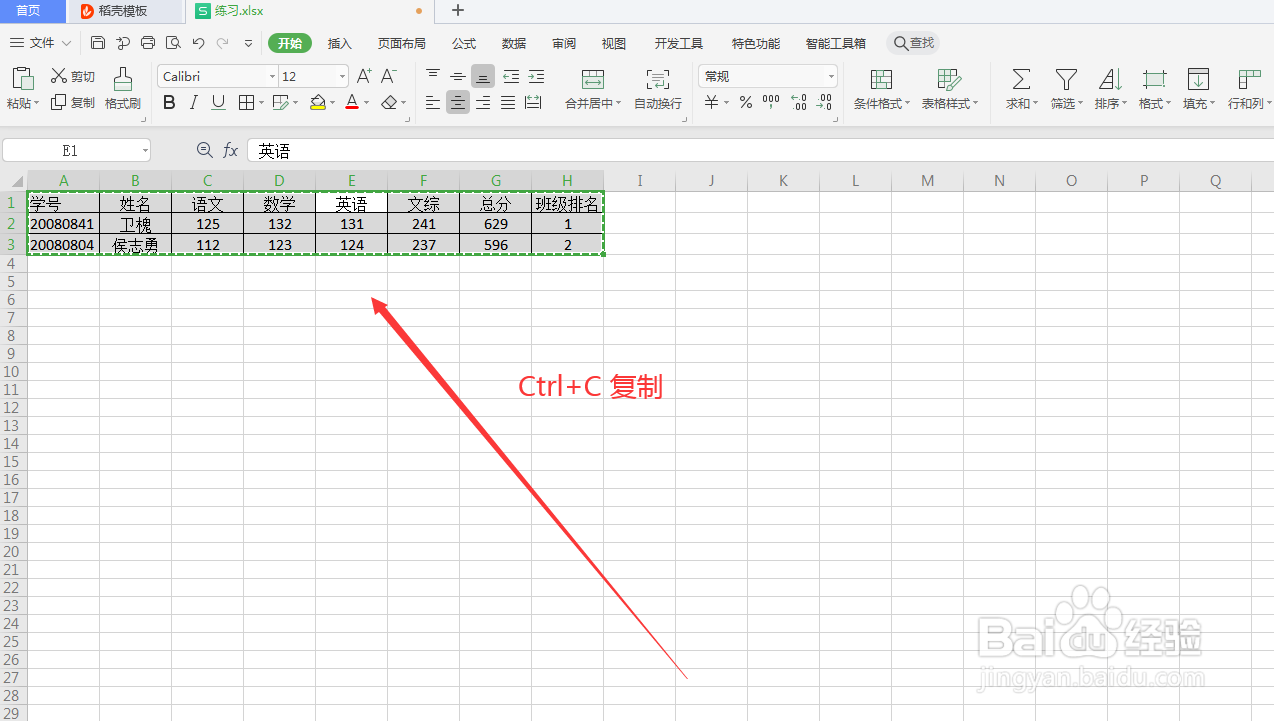Enable Wrap Text (自动换行)
This screenshot has height=721, width=1274.
coord(657,88)
